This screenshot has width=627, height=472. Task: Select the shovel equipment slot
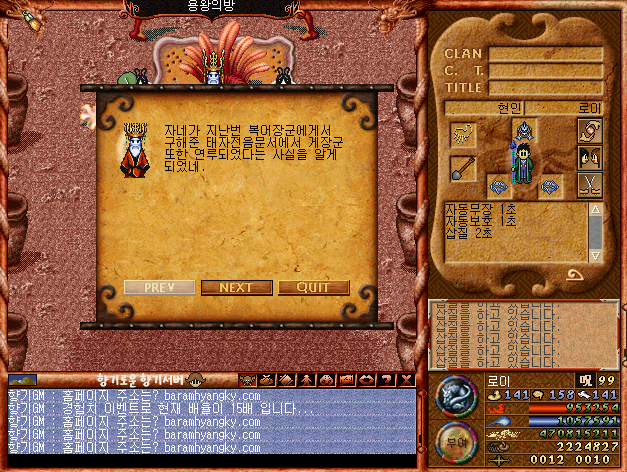point(463,168)
